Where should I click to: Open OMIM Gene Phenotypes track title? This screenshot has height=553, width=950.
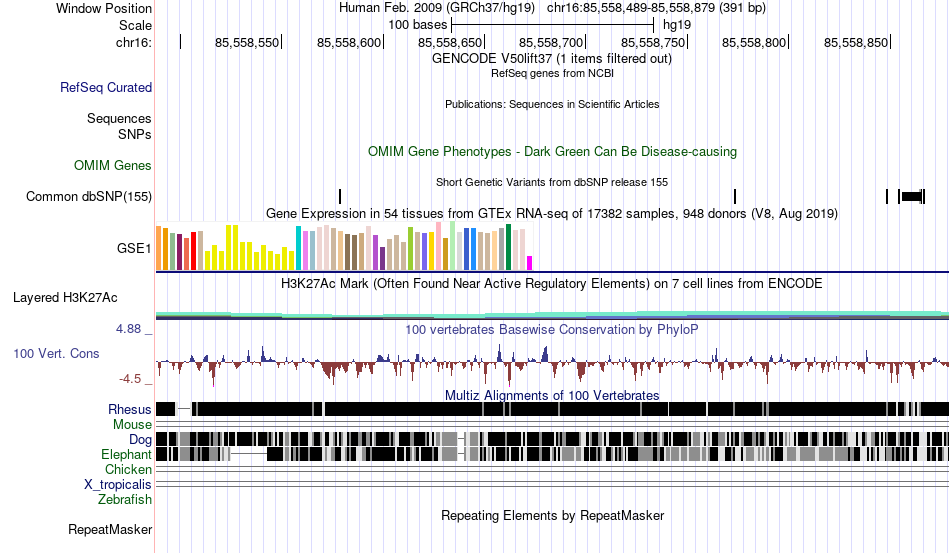pyautogui.click(x=552, y=151)
